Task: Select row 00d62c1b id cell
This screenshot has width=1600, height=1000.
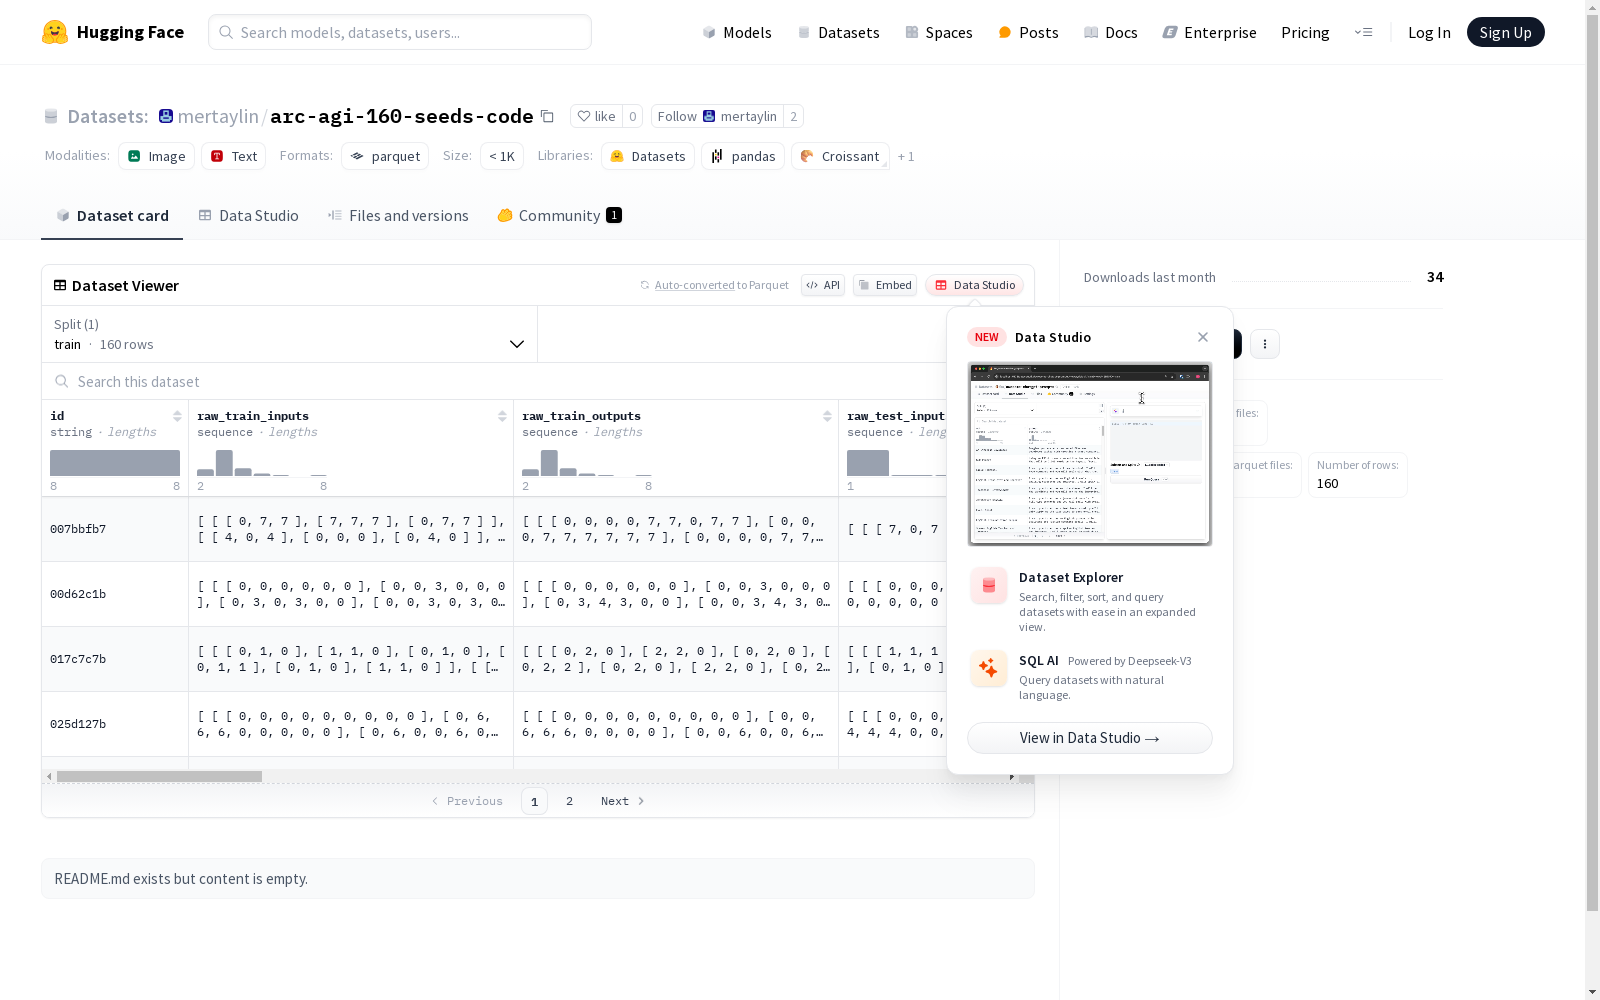Action: point(115,594)
